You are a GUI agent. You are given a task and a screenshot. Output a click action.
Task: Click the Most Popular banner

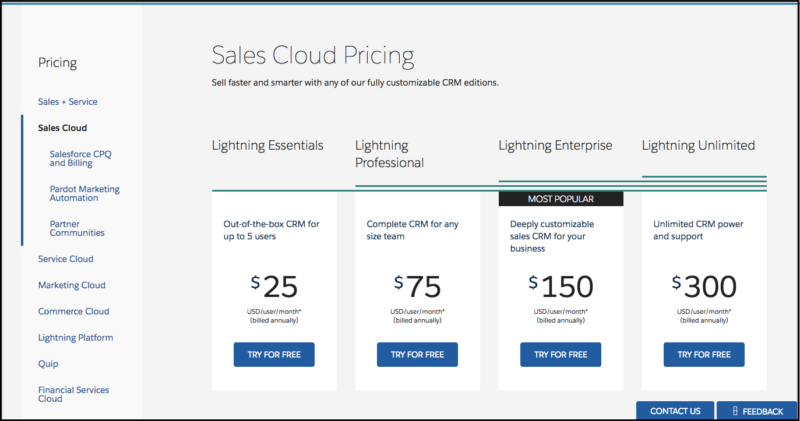tap(561, 199)
